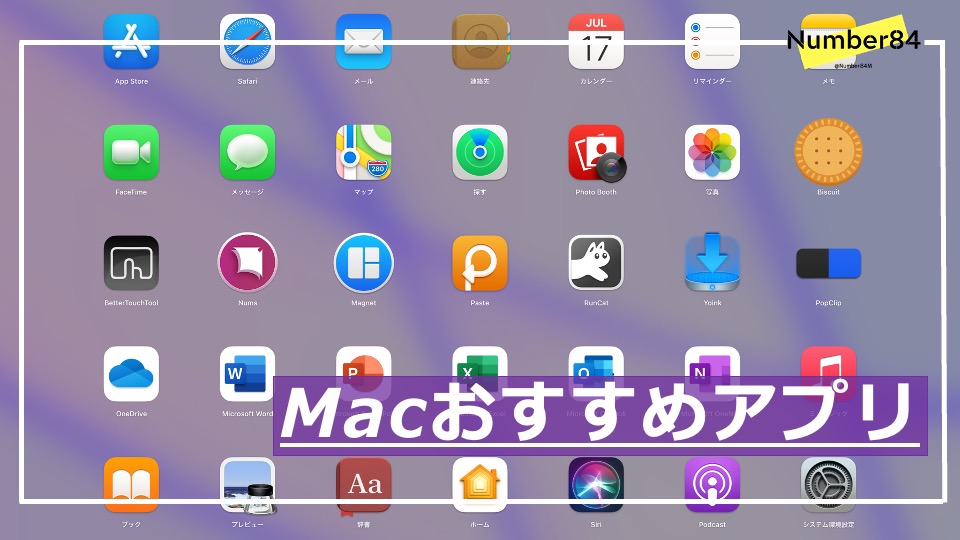Open the Photos (写真) app

tap(712, 152)
